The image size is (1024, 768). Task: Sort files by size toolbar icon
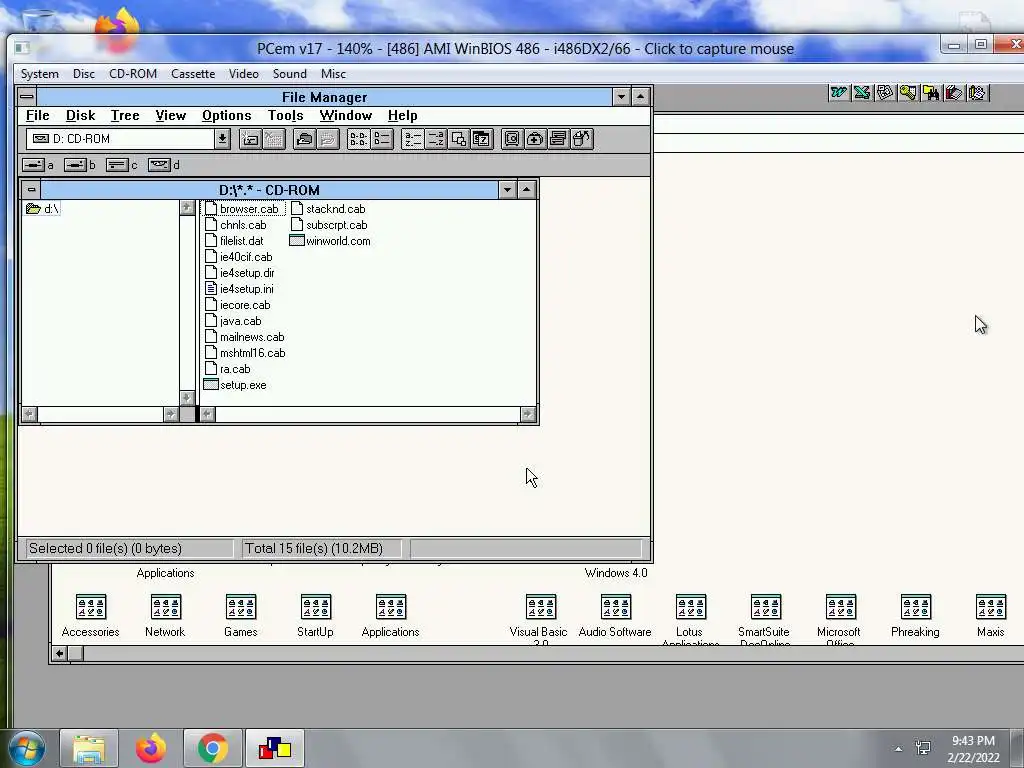click(x=458, y=139)
